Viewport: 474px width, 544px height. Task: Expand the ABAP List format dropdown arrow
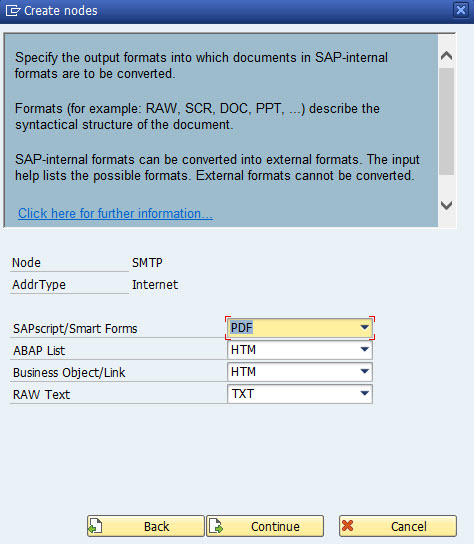(x=364, y=349)
